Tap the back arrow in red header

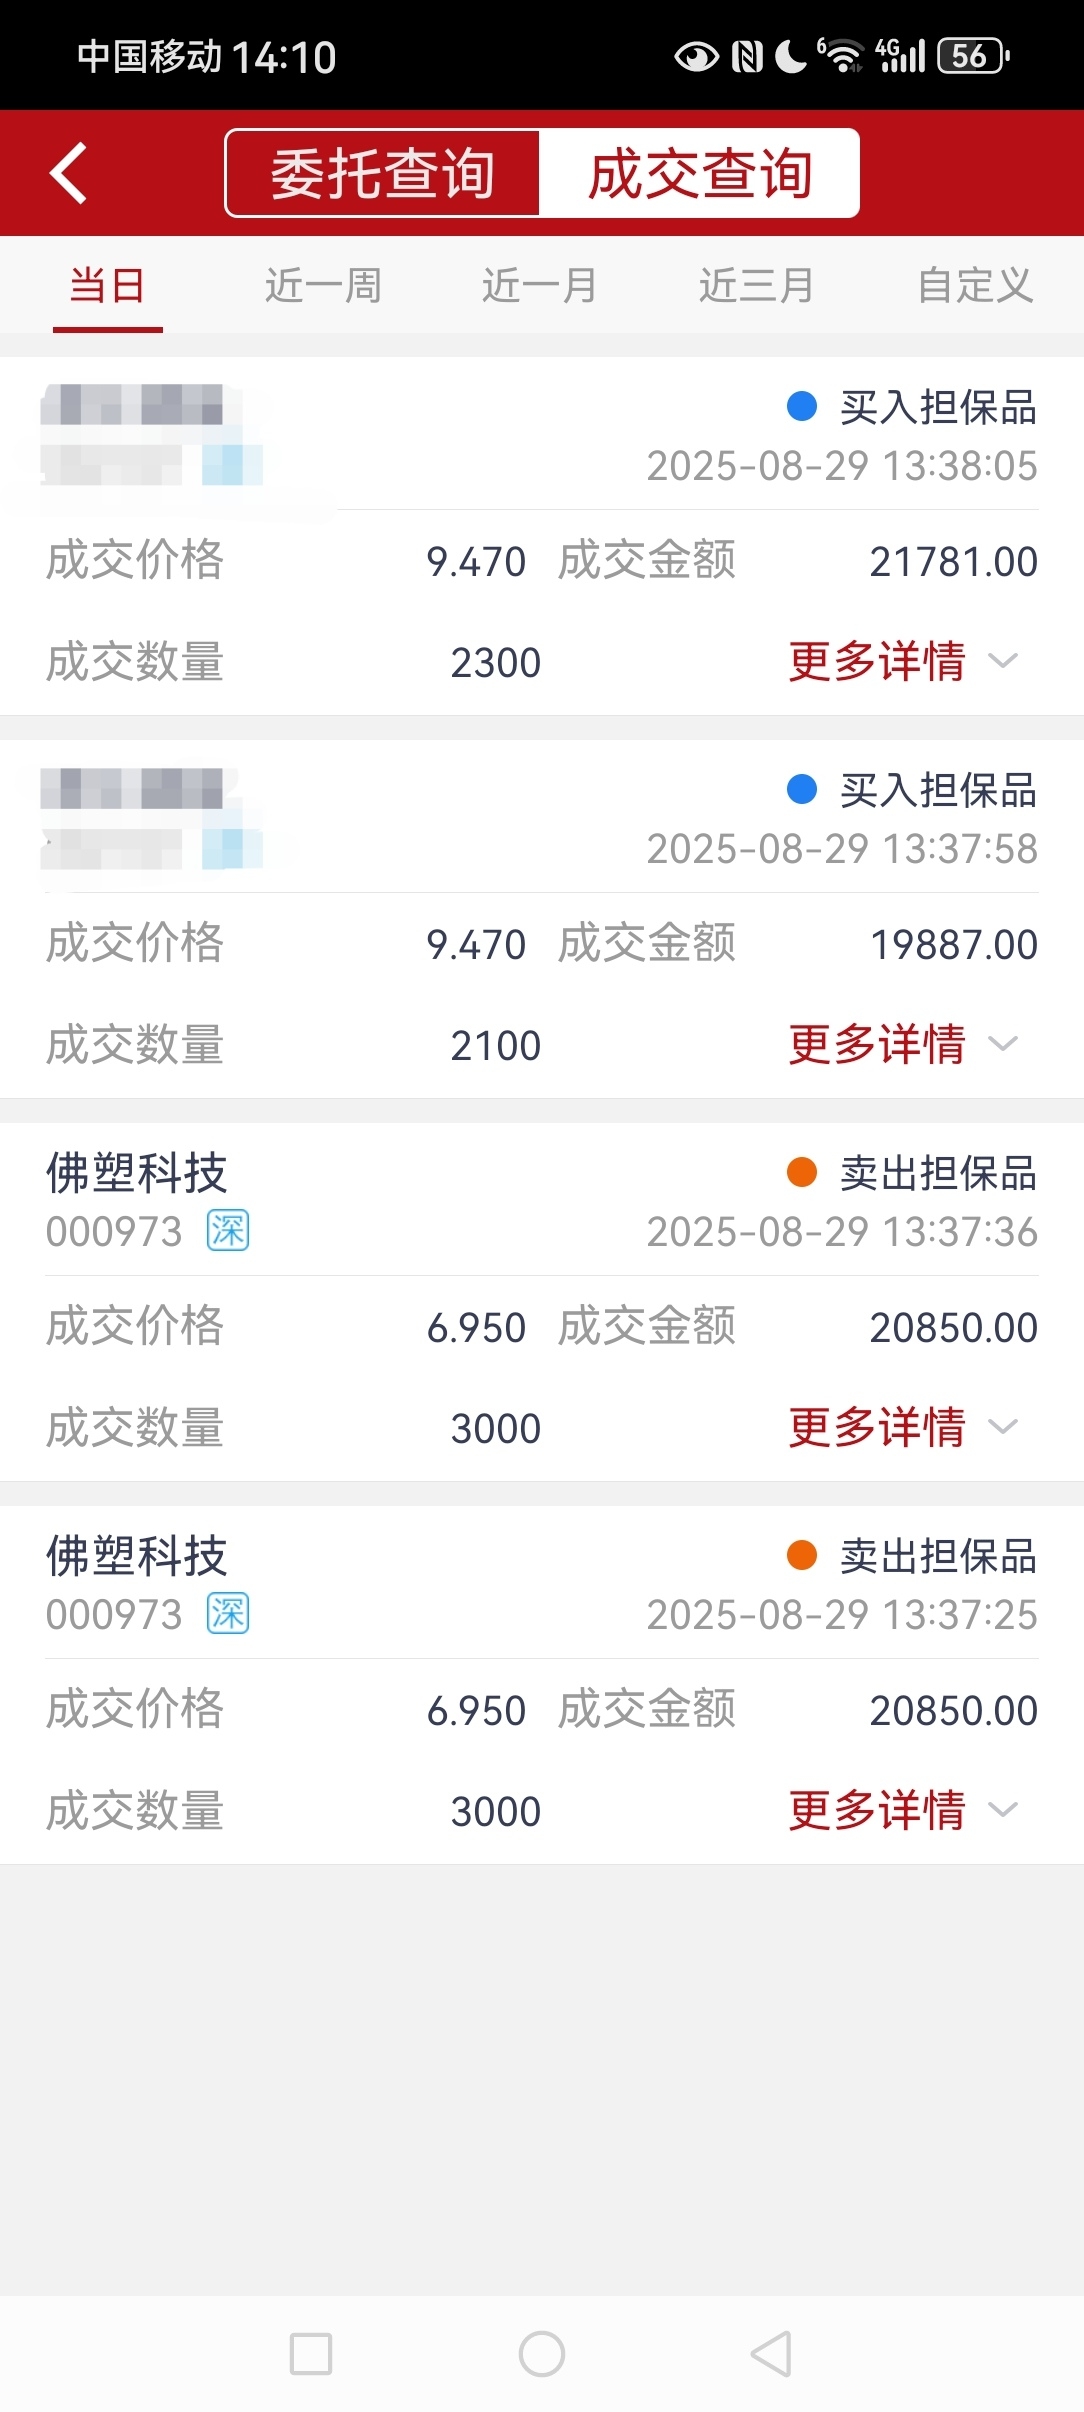pos(69,173)
